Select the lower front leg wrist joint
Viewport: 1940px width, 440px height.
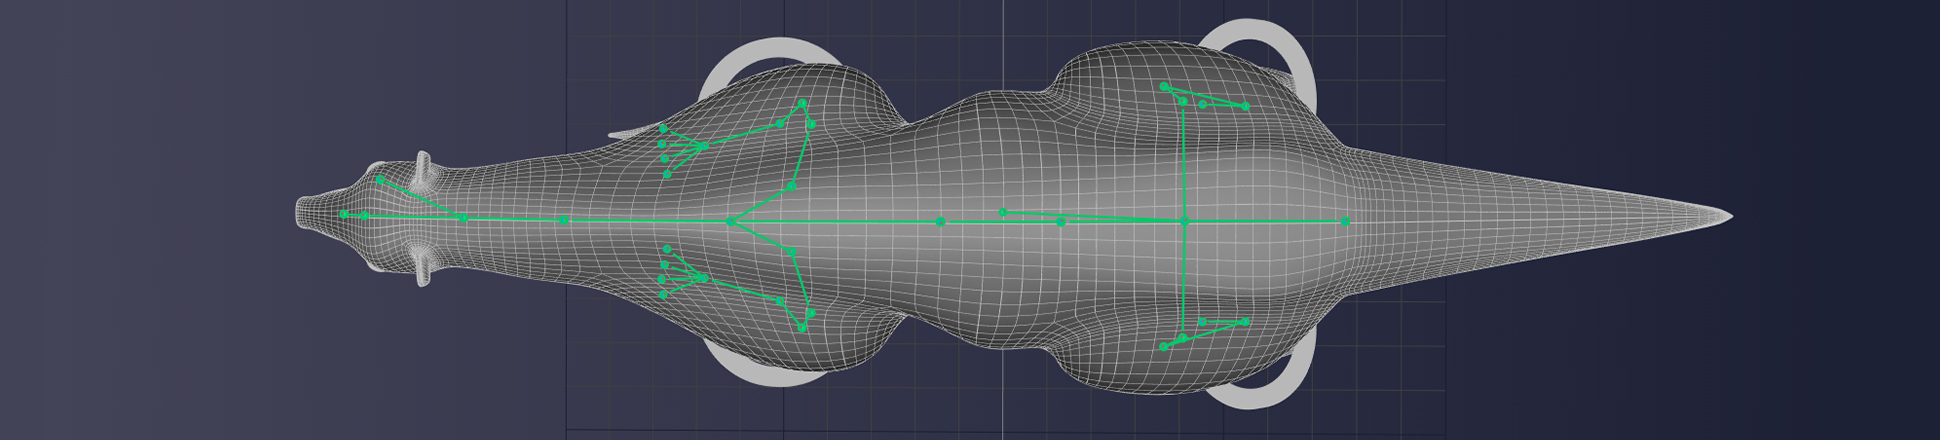click(x=705, y=277)
